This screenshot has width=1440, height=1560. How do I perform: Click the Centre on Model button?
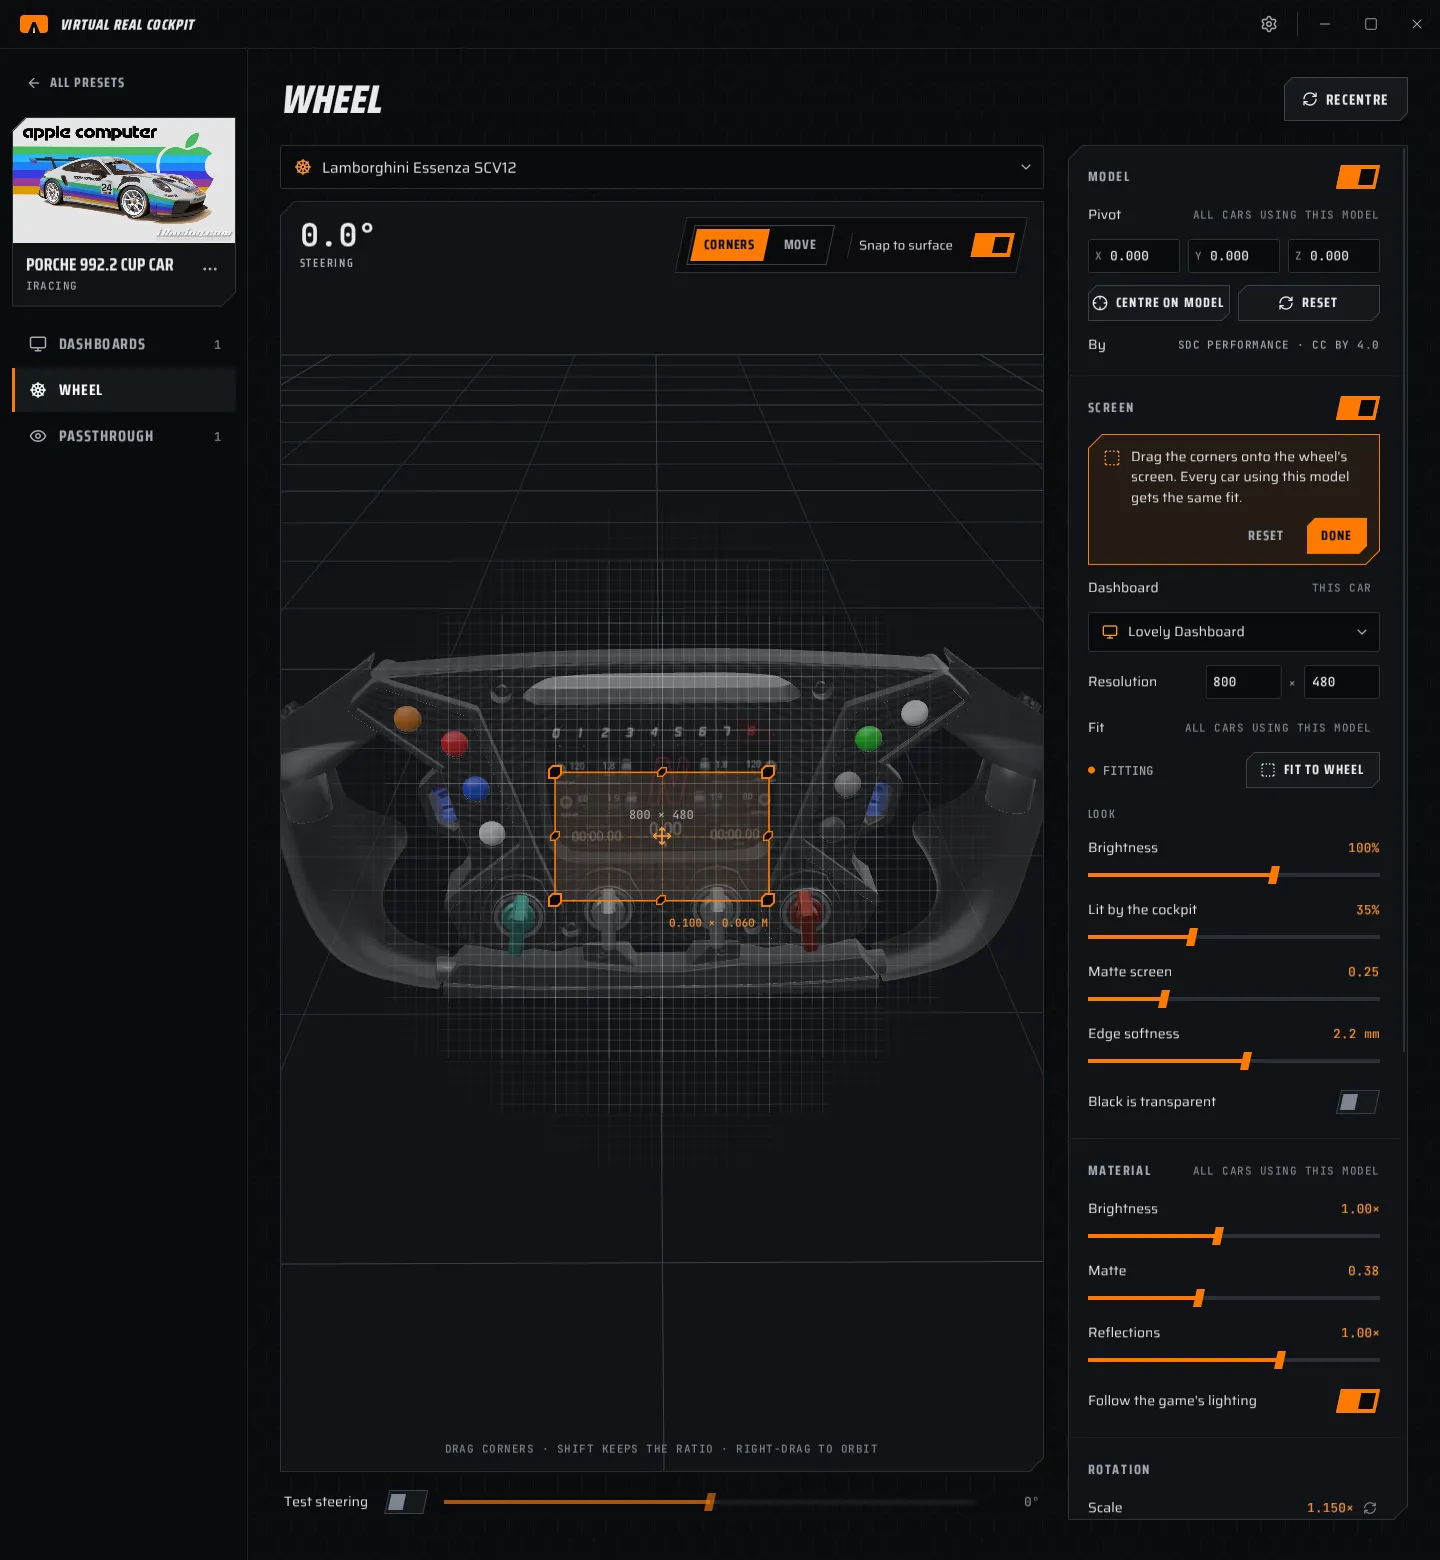tap(1159, 303)
